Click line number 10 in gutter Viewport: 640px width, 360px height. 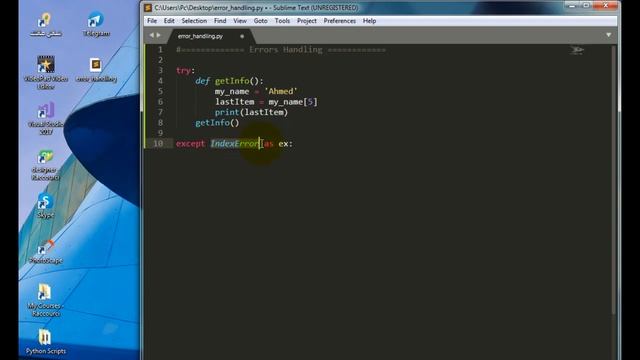tap(158, 143)
